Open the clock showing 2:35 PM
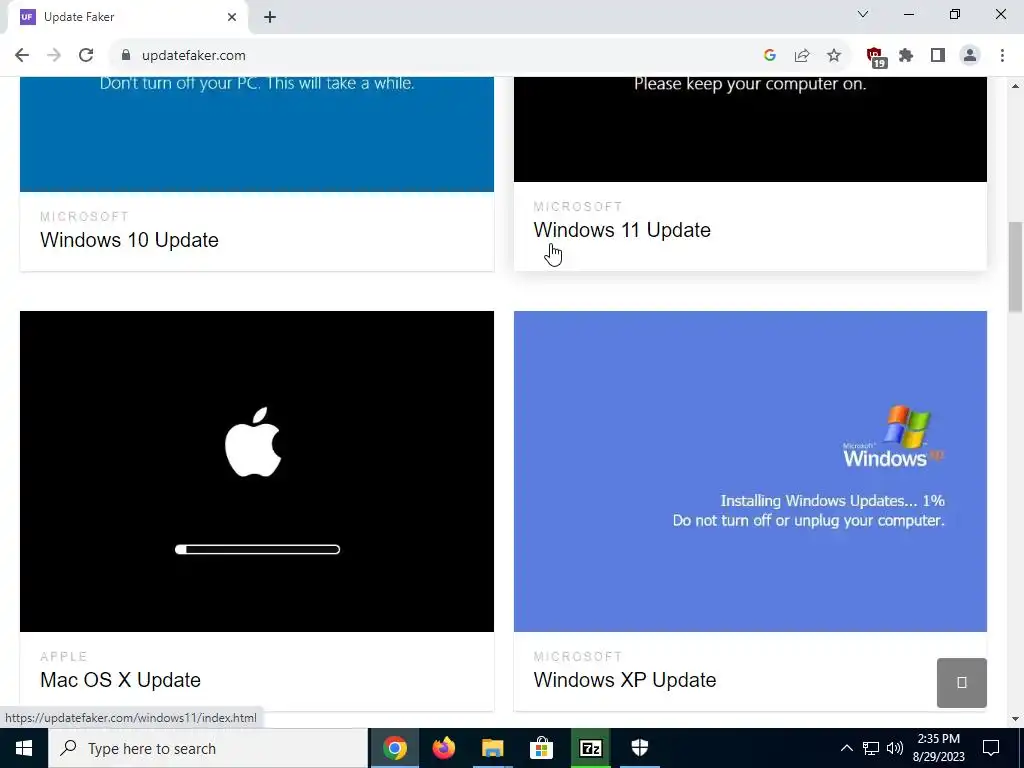This screenshot has height=768, width=1024. pos(938,748)
